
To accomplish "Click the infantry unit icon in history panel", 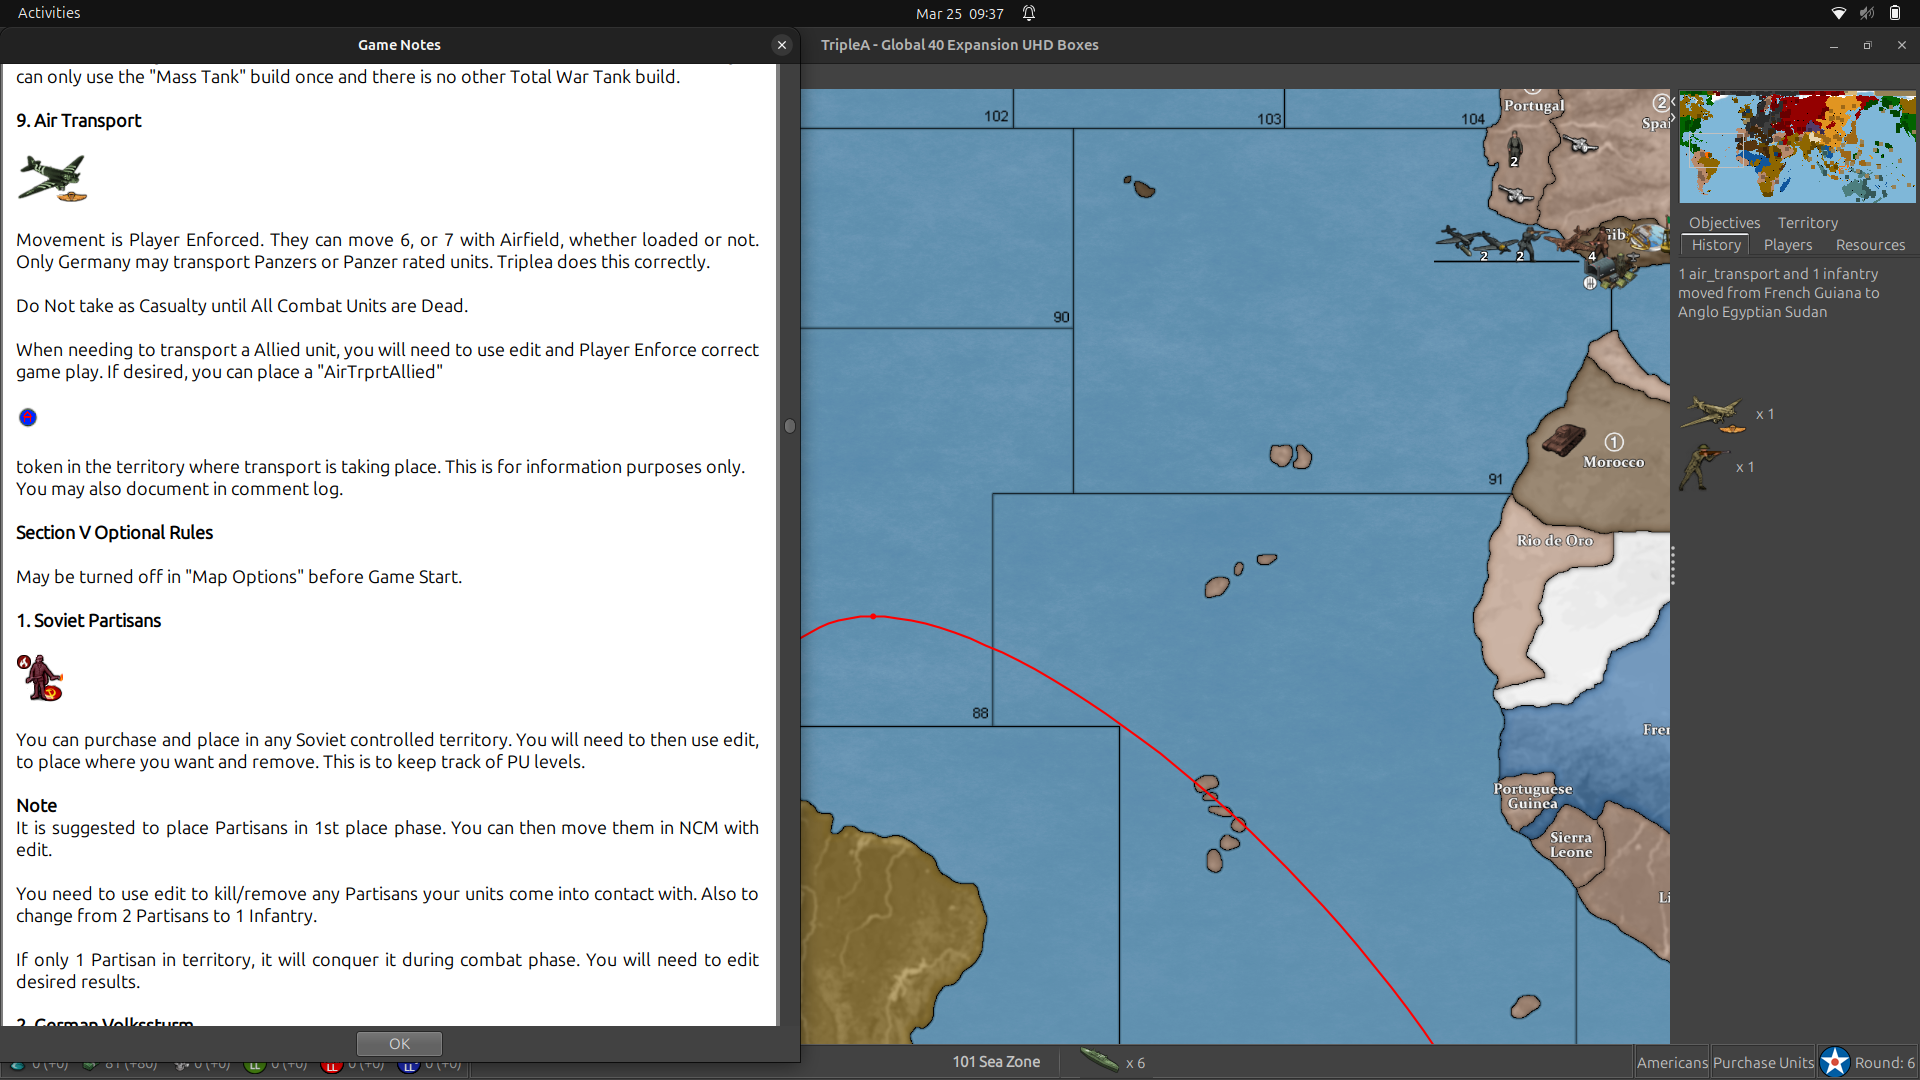I will pos(1701,467).
